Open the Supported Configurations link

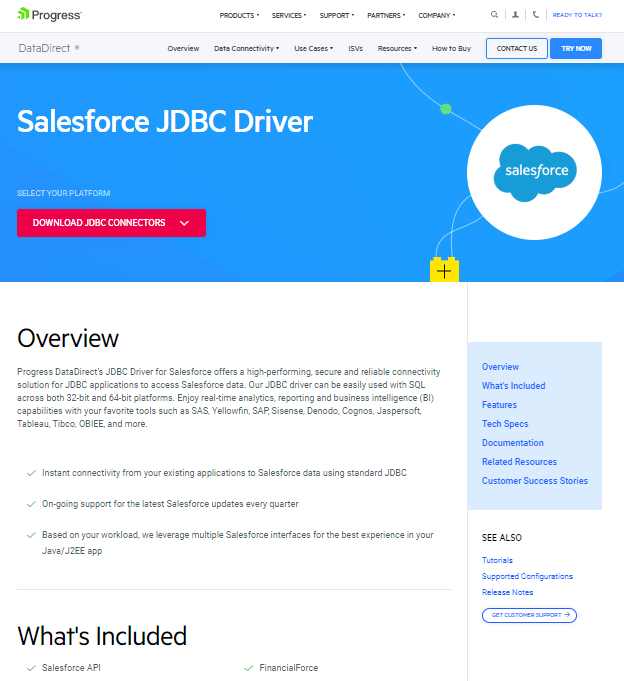coord(527,576)
